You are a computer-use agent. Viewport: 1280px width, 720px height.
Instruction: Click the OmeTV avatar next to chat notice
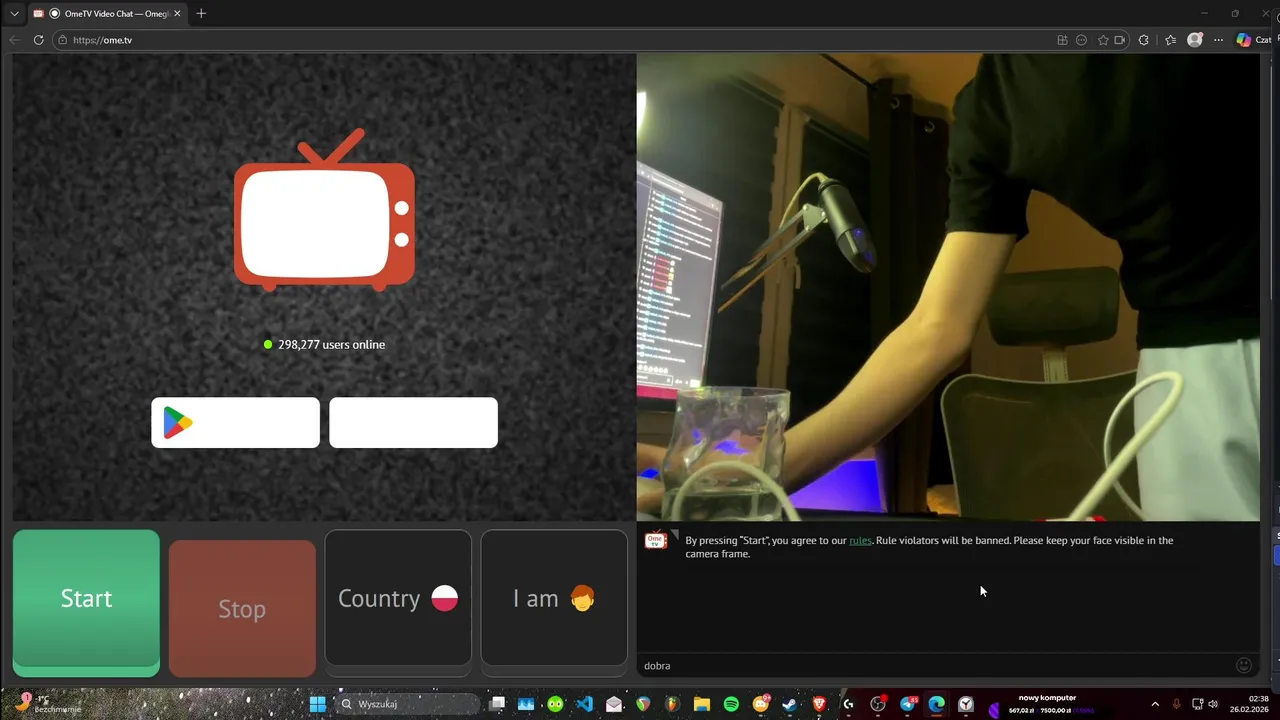pos(656,541)
